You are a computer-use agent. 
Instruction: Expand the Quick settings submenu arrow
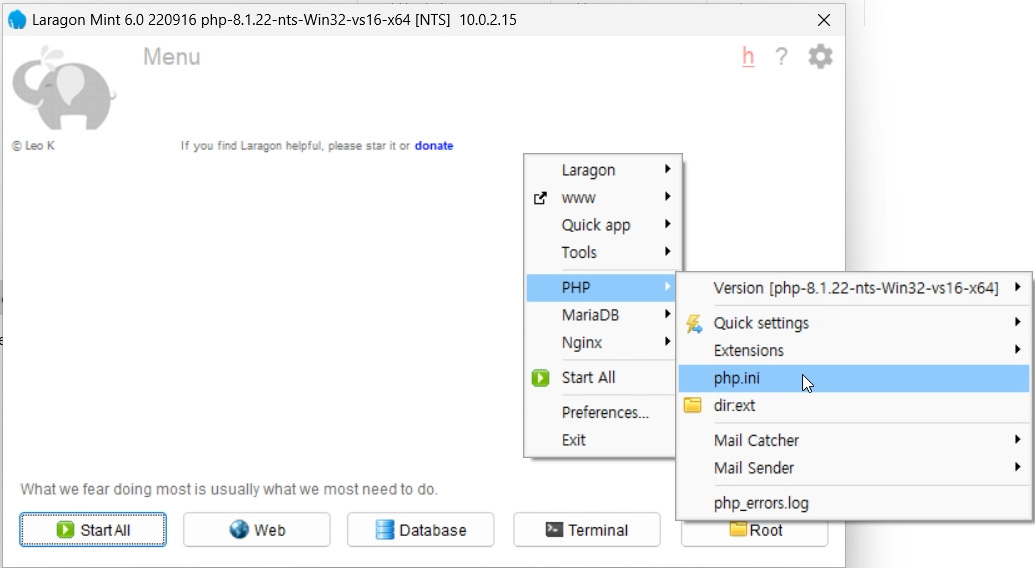point(1017,322)
